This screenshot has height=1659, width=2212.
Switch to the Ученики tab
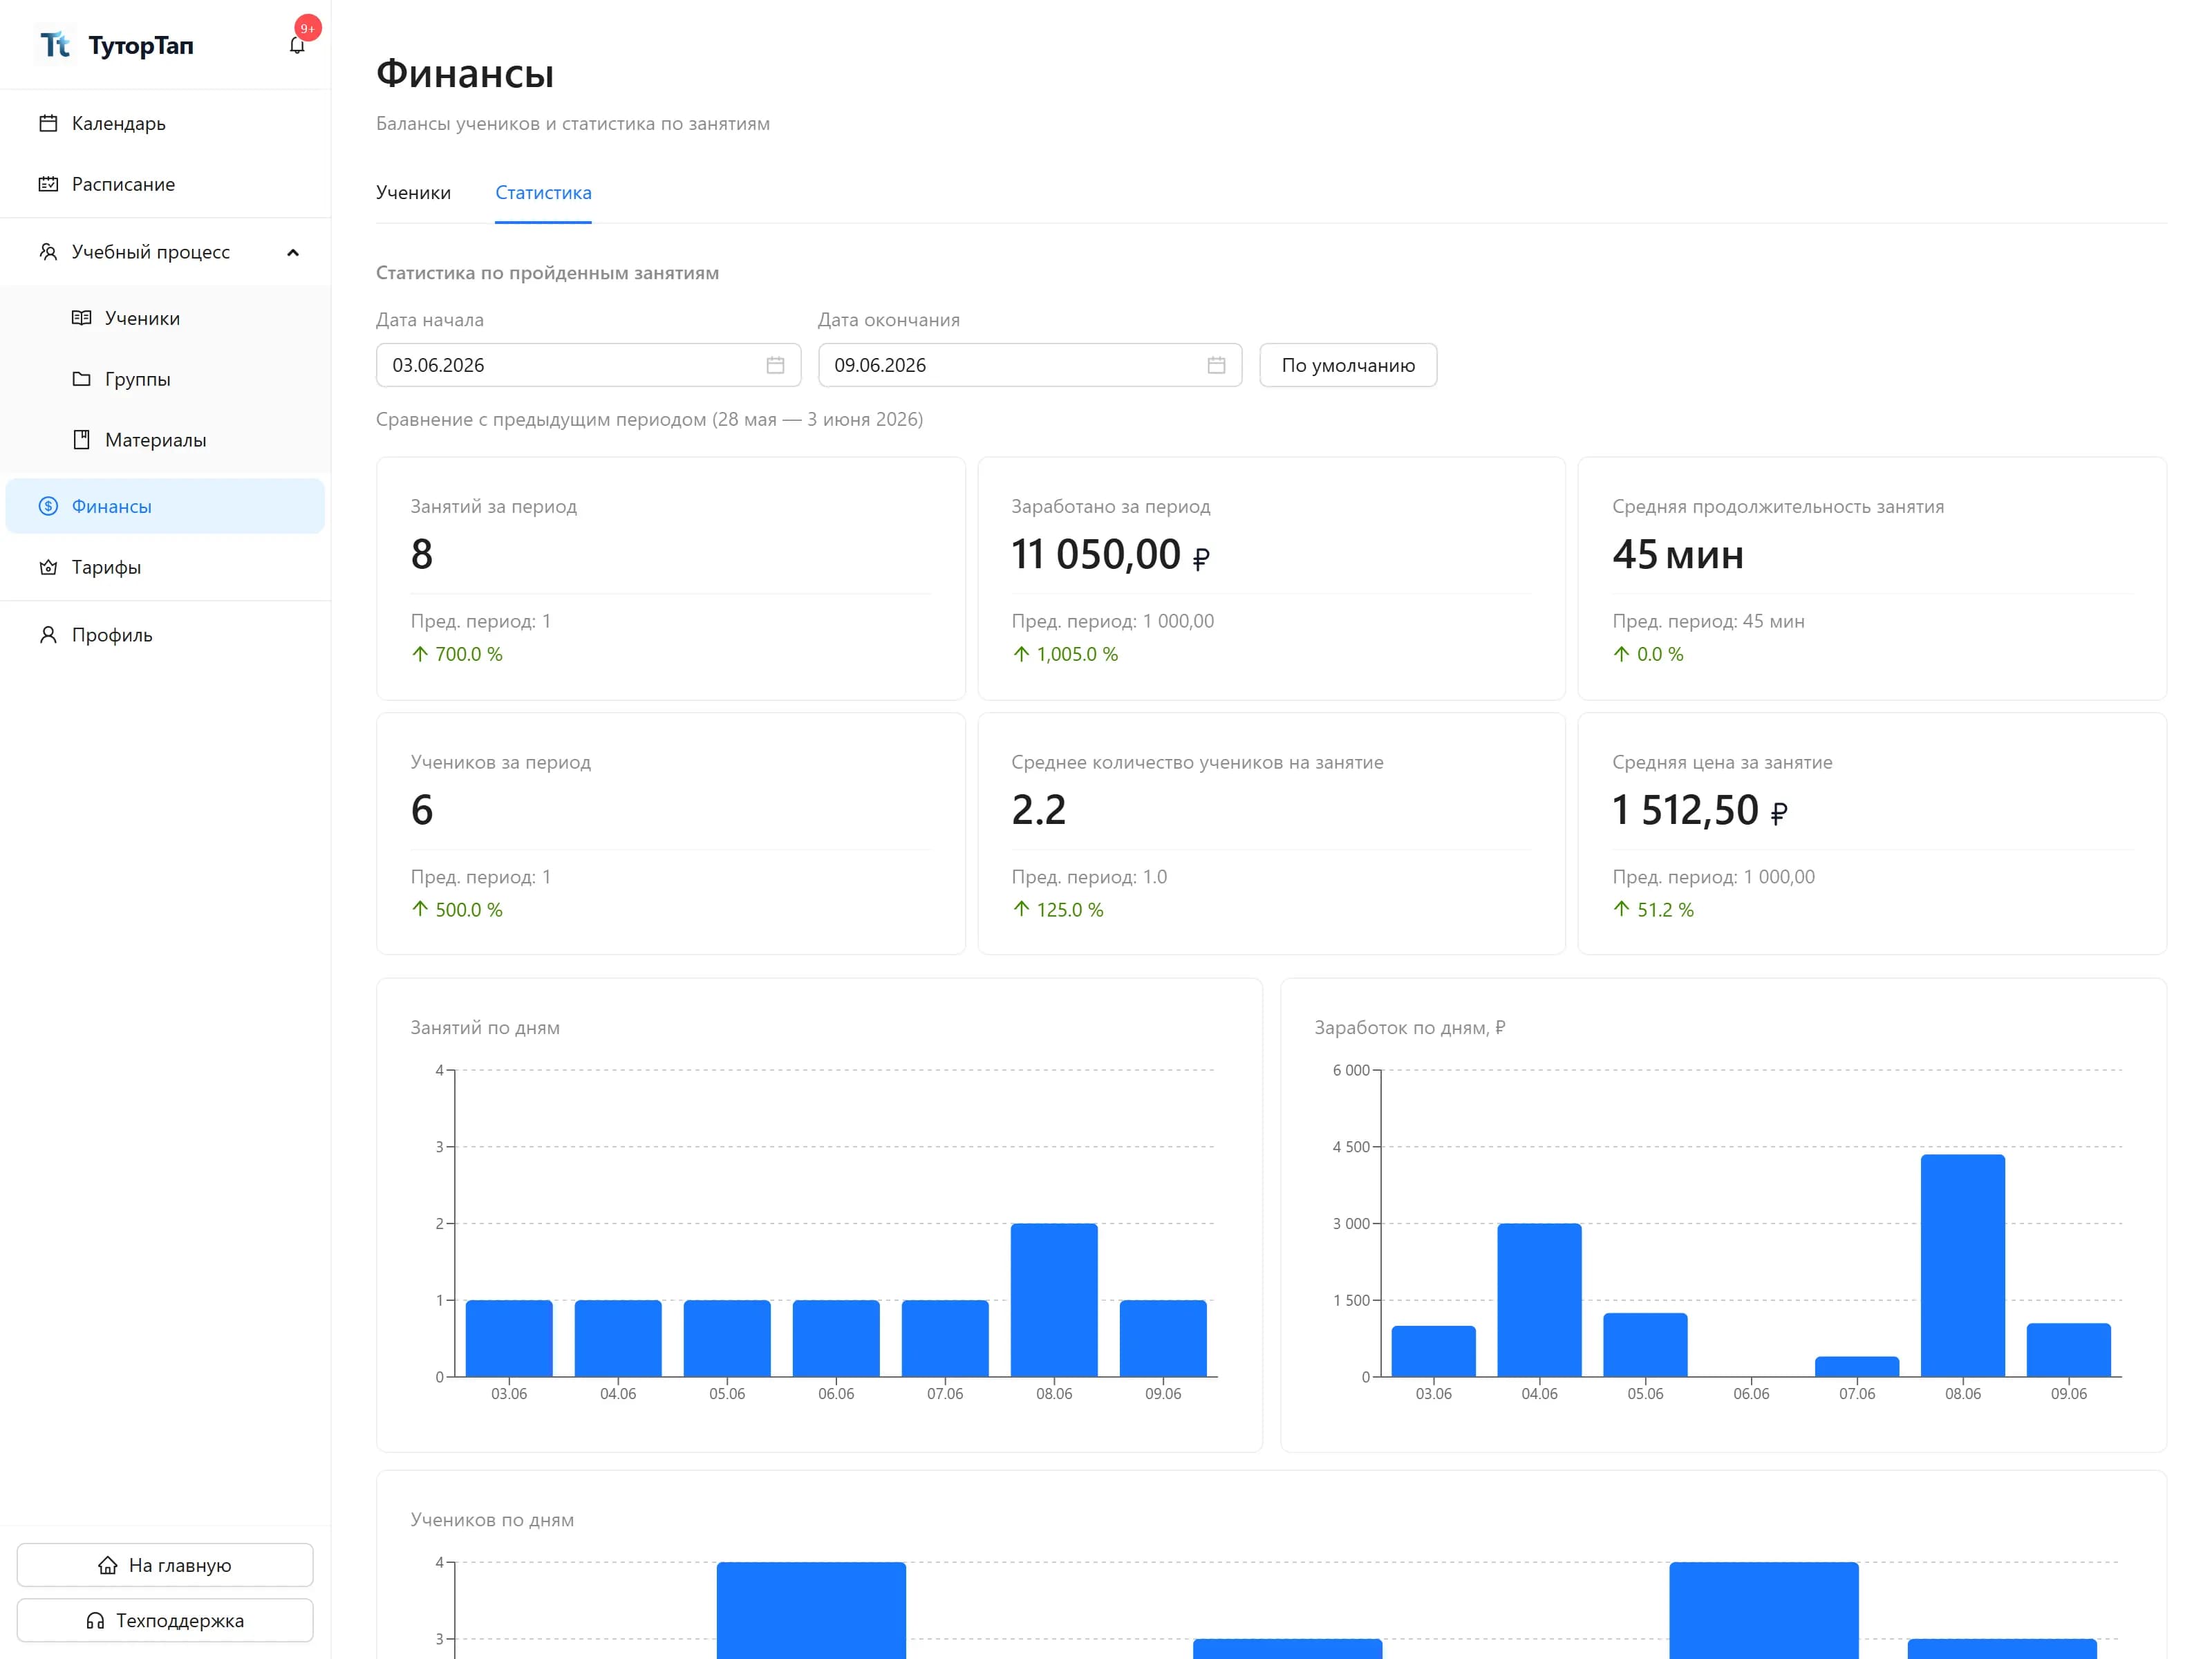point(413,192)
